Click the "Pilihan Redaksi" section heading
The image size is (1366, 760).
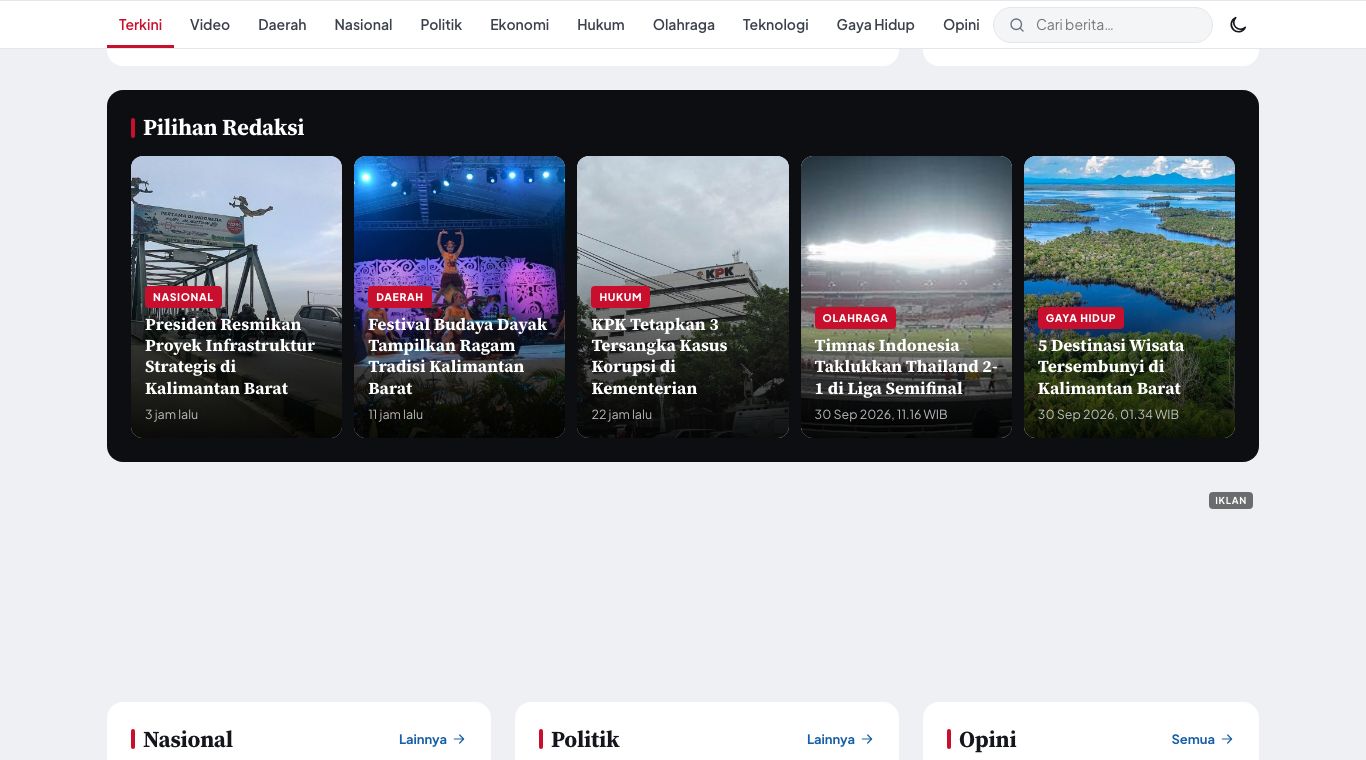[x=223, y=127]
